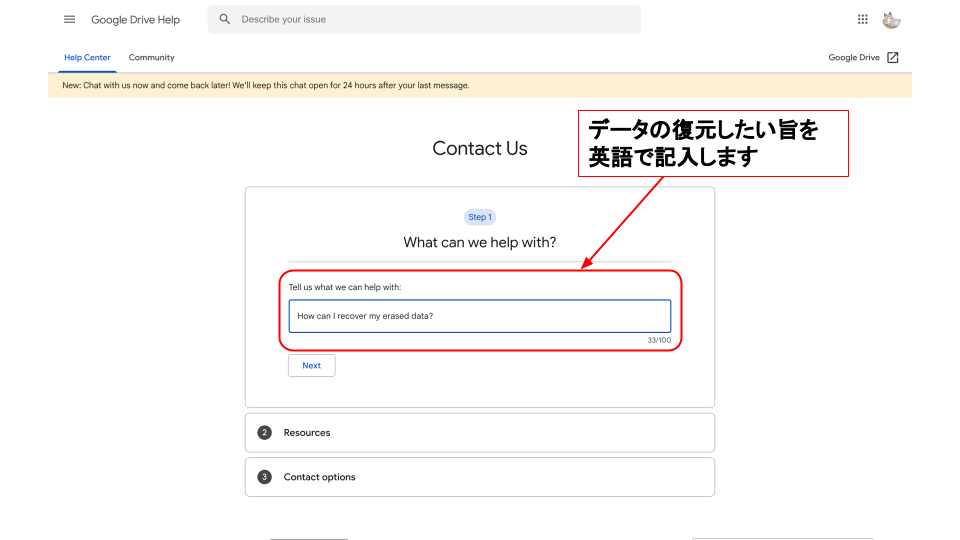Collapse the What can we help with heading
This screenshot has width=960, height=540.
point(479,242)
